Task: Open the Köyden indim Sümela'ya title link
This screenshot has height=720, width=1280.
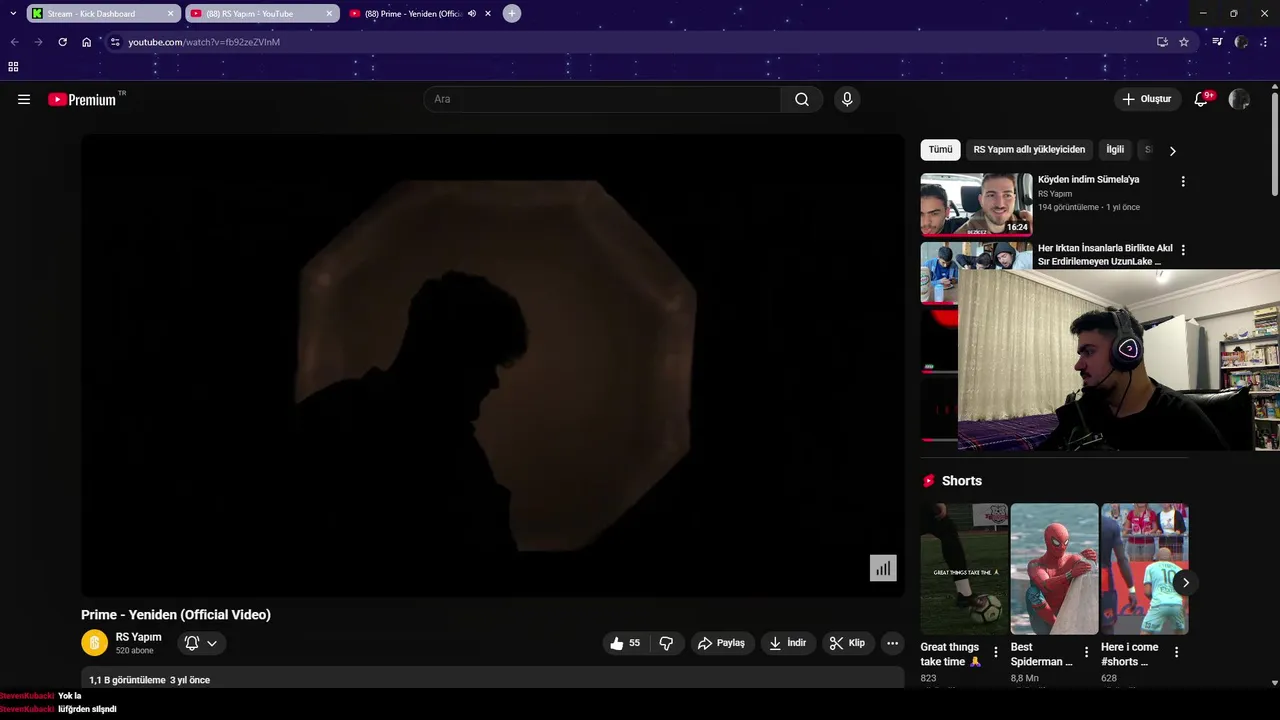Action: click(x=1088, y=179)
